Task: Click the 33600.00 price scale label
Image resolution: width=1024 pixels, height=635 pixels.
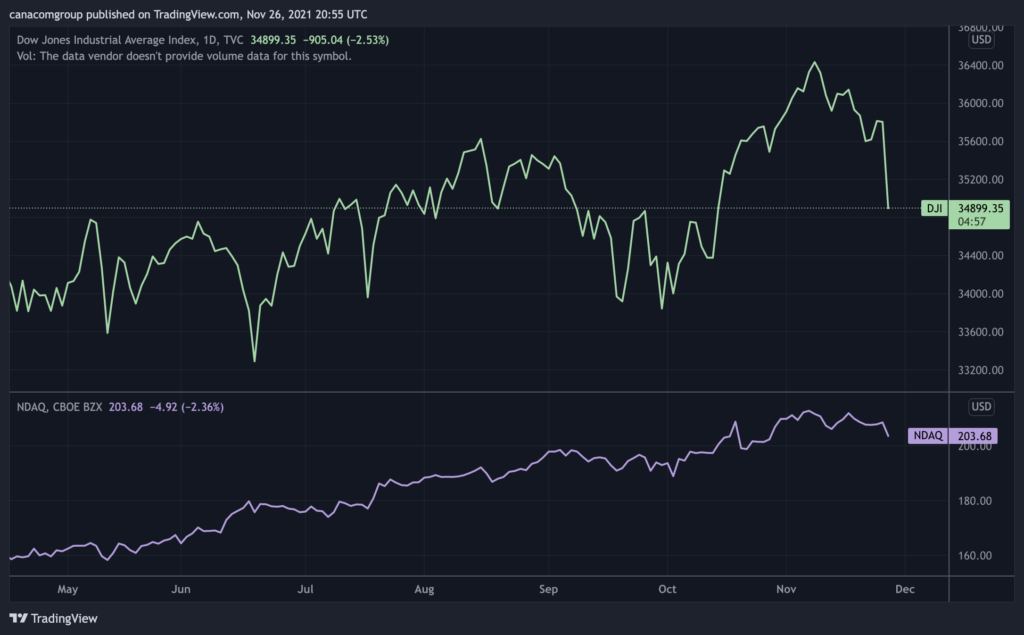Action: click(x=980, y=332)
